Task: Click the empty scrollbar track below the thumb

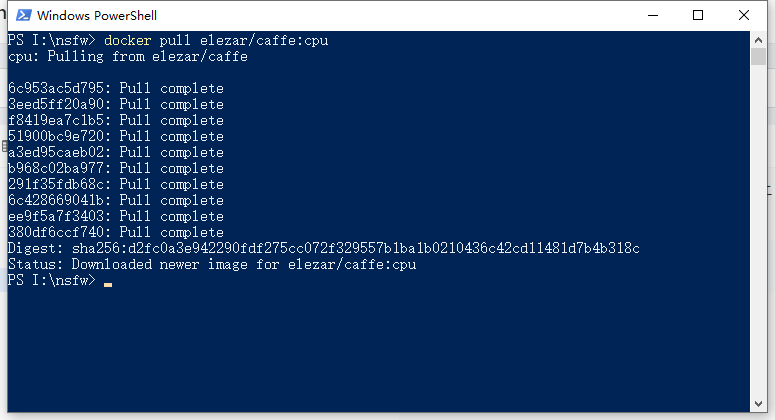Action: click(758, 230)
